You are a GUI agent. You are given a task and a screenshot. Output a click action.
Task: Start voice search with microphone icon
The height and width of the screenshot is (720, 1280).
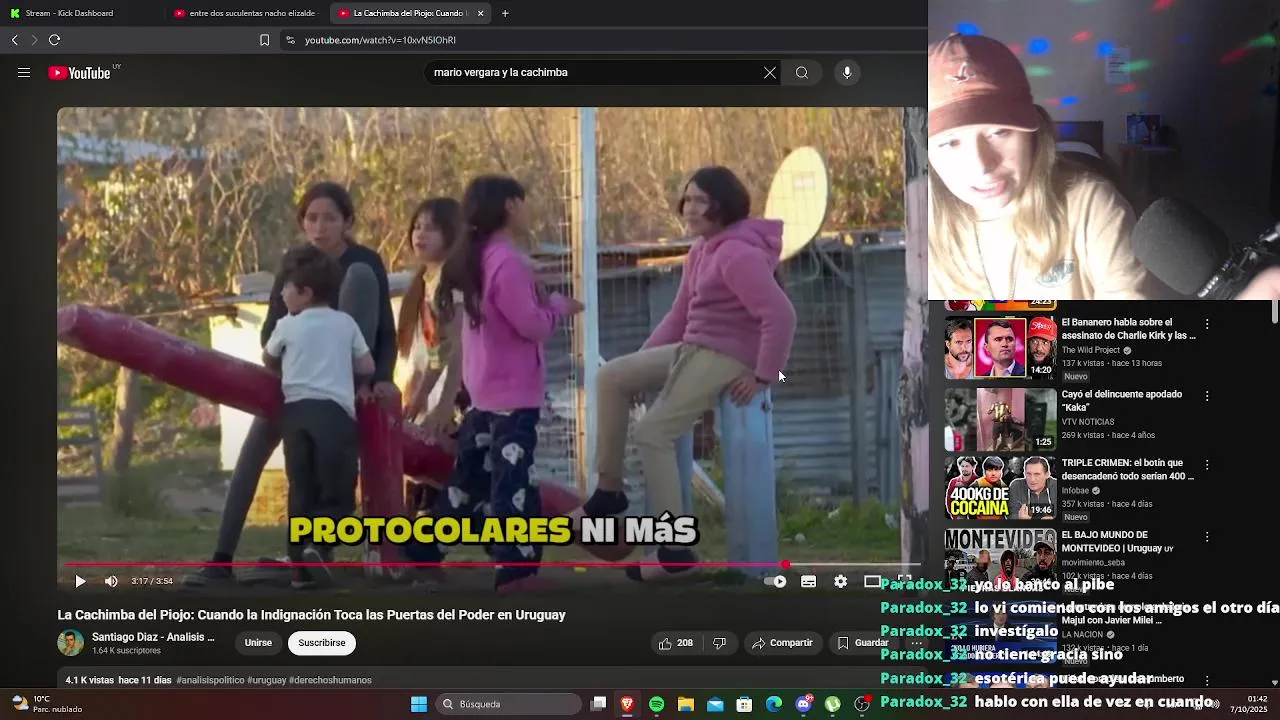point(847,72)
